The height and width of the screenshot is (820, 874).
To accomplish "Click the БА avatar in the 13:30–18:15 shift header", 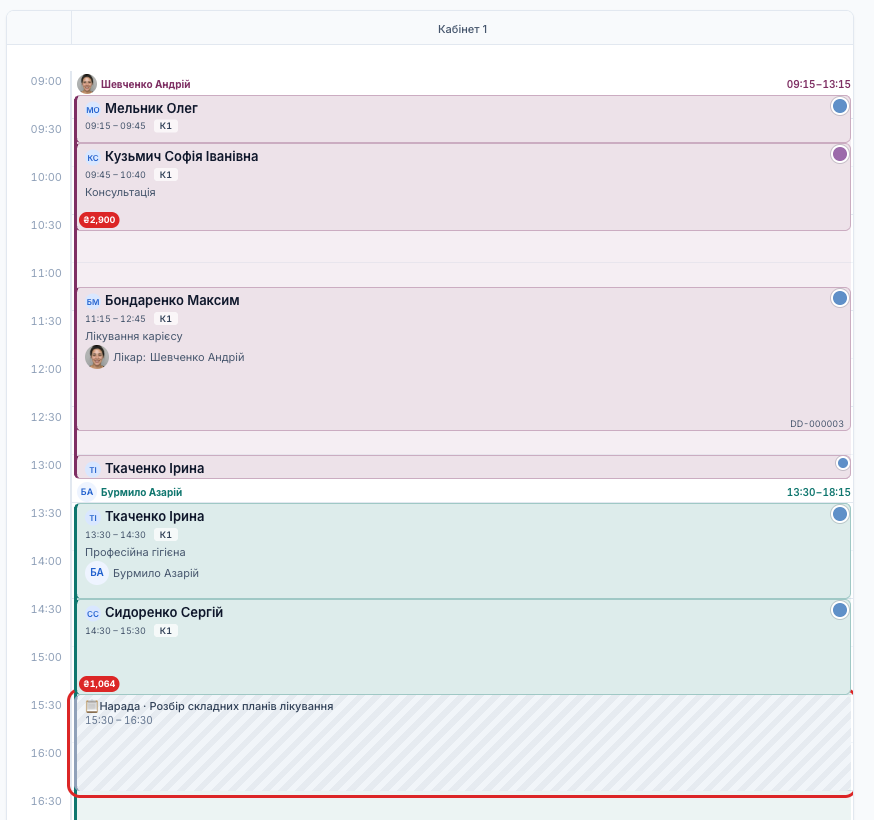I will coord(87,492).
